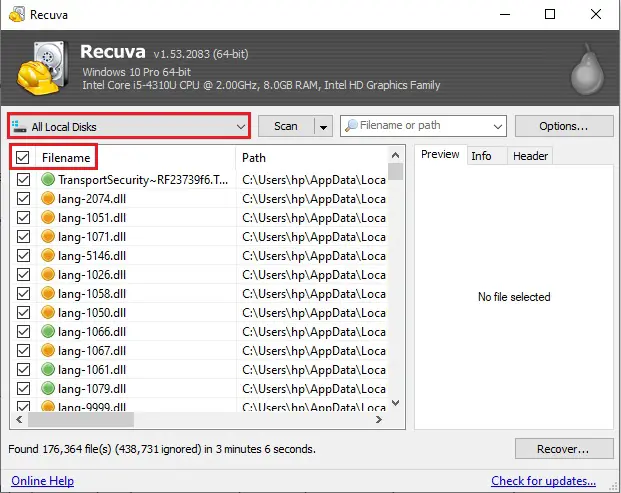
Task: Close the Recuva window
Action: [x=596, y=15]
